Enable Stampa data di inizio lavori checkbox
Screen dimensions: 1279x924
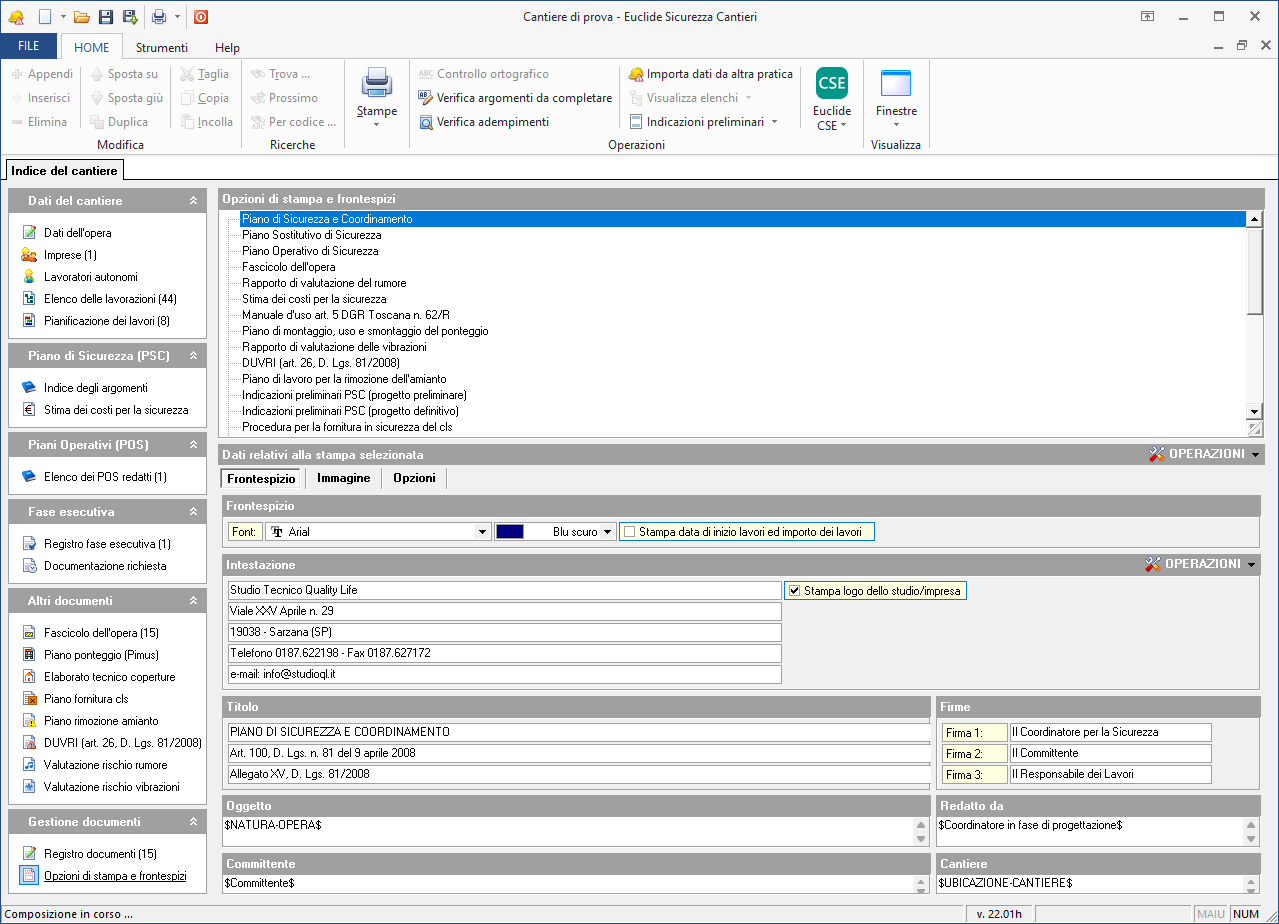tap(629, 532)
